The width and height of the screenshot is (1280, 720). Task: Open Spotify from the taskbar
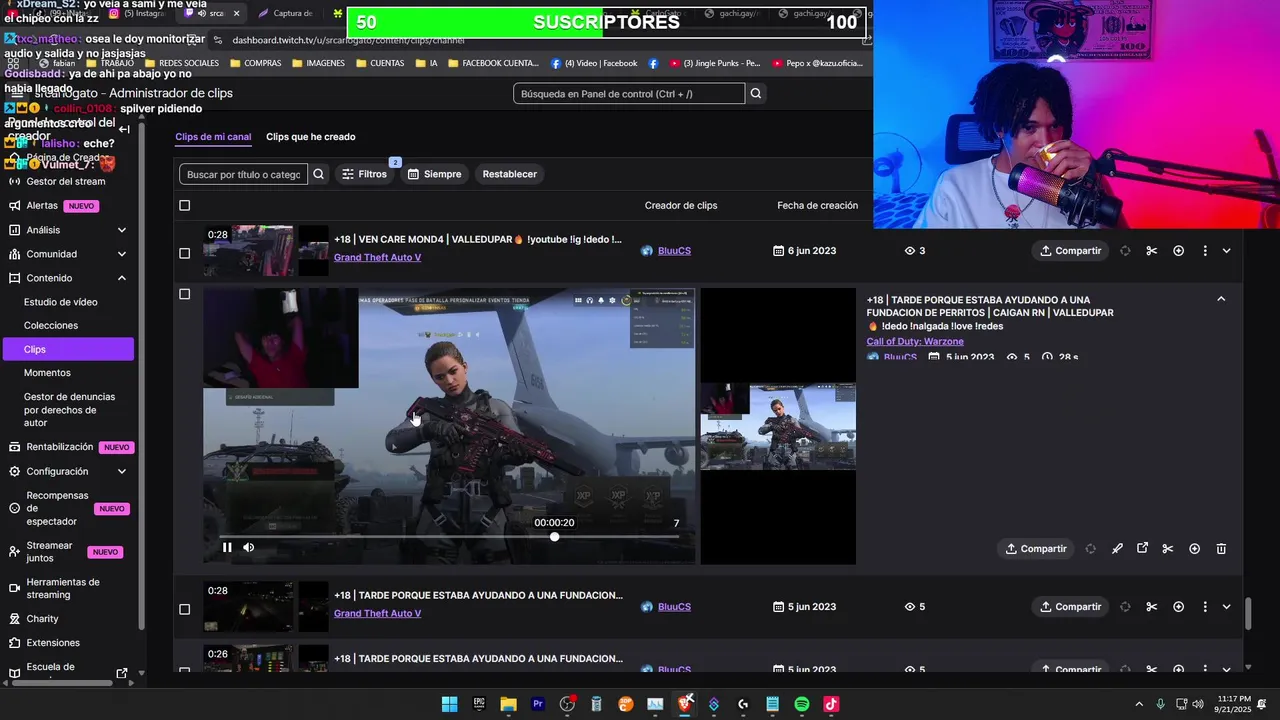pos(801,704)
